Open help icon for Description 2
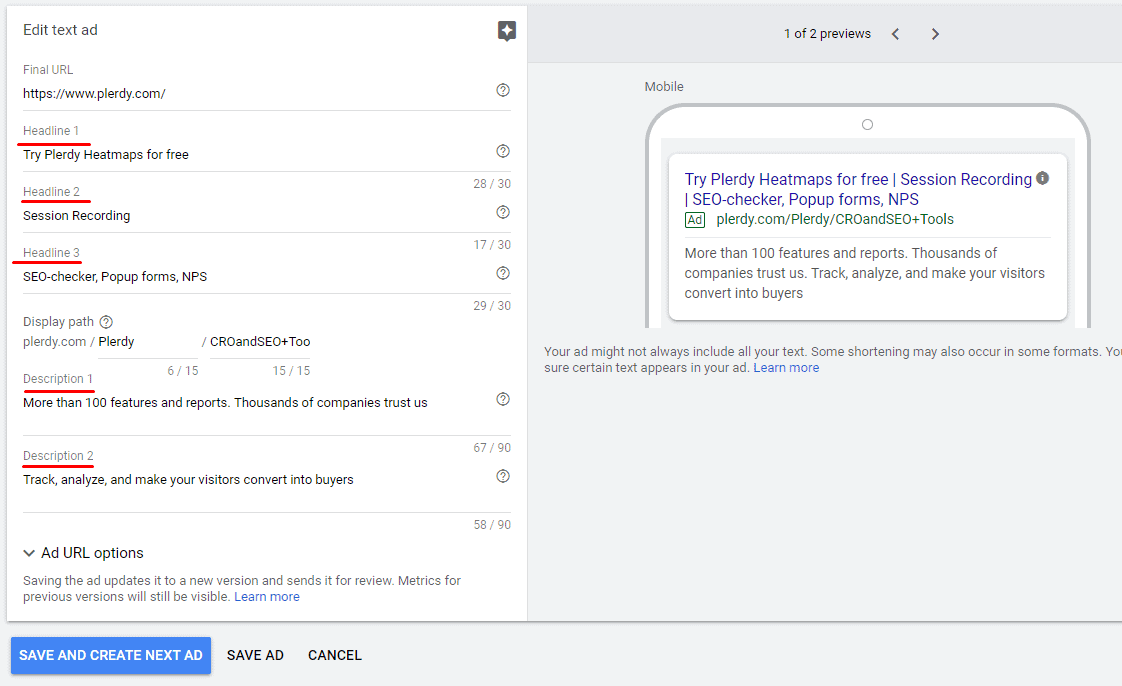This screenshot has width=1122, height=686. coord(503,476)
